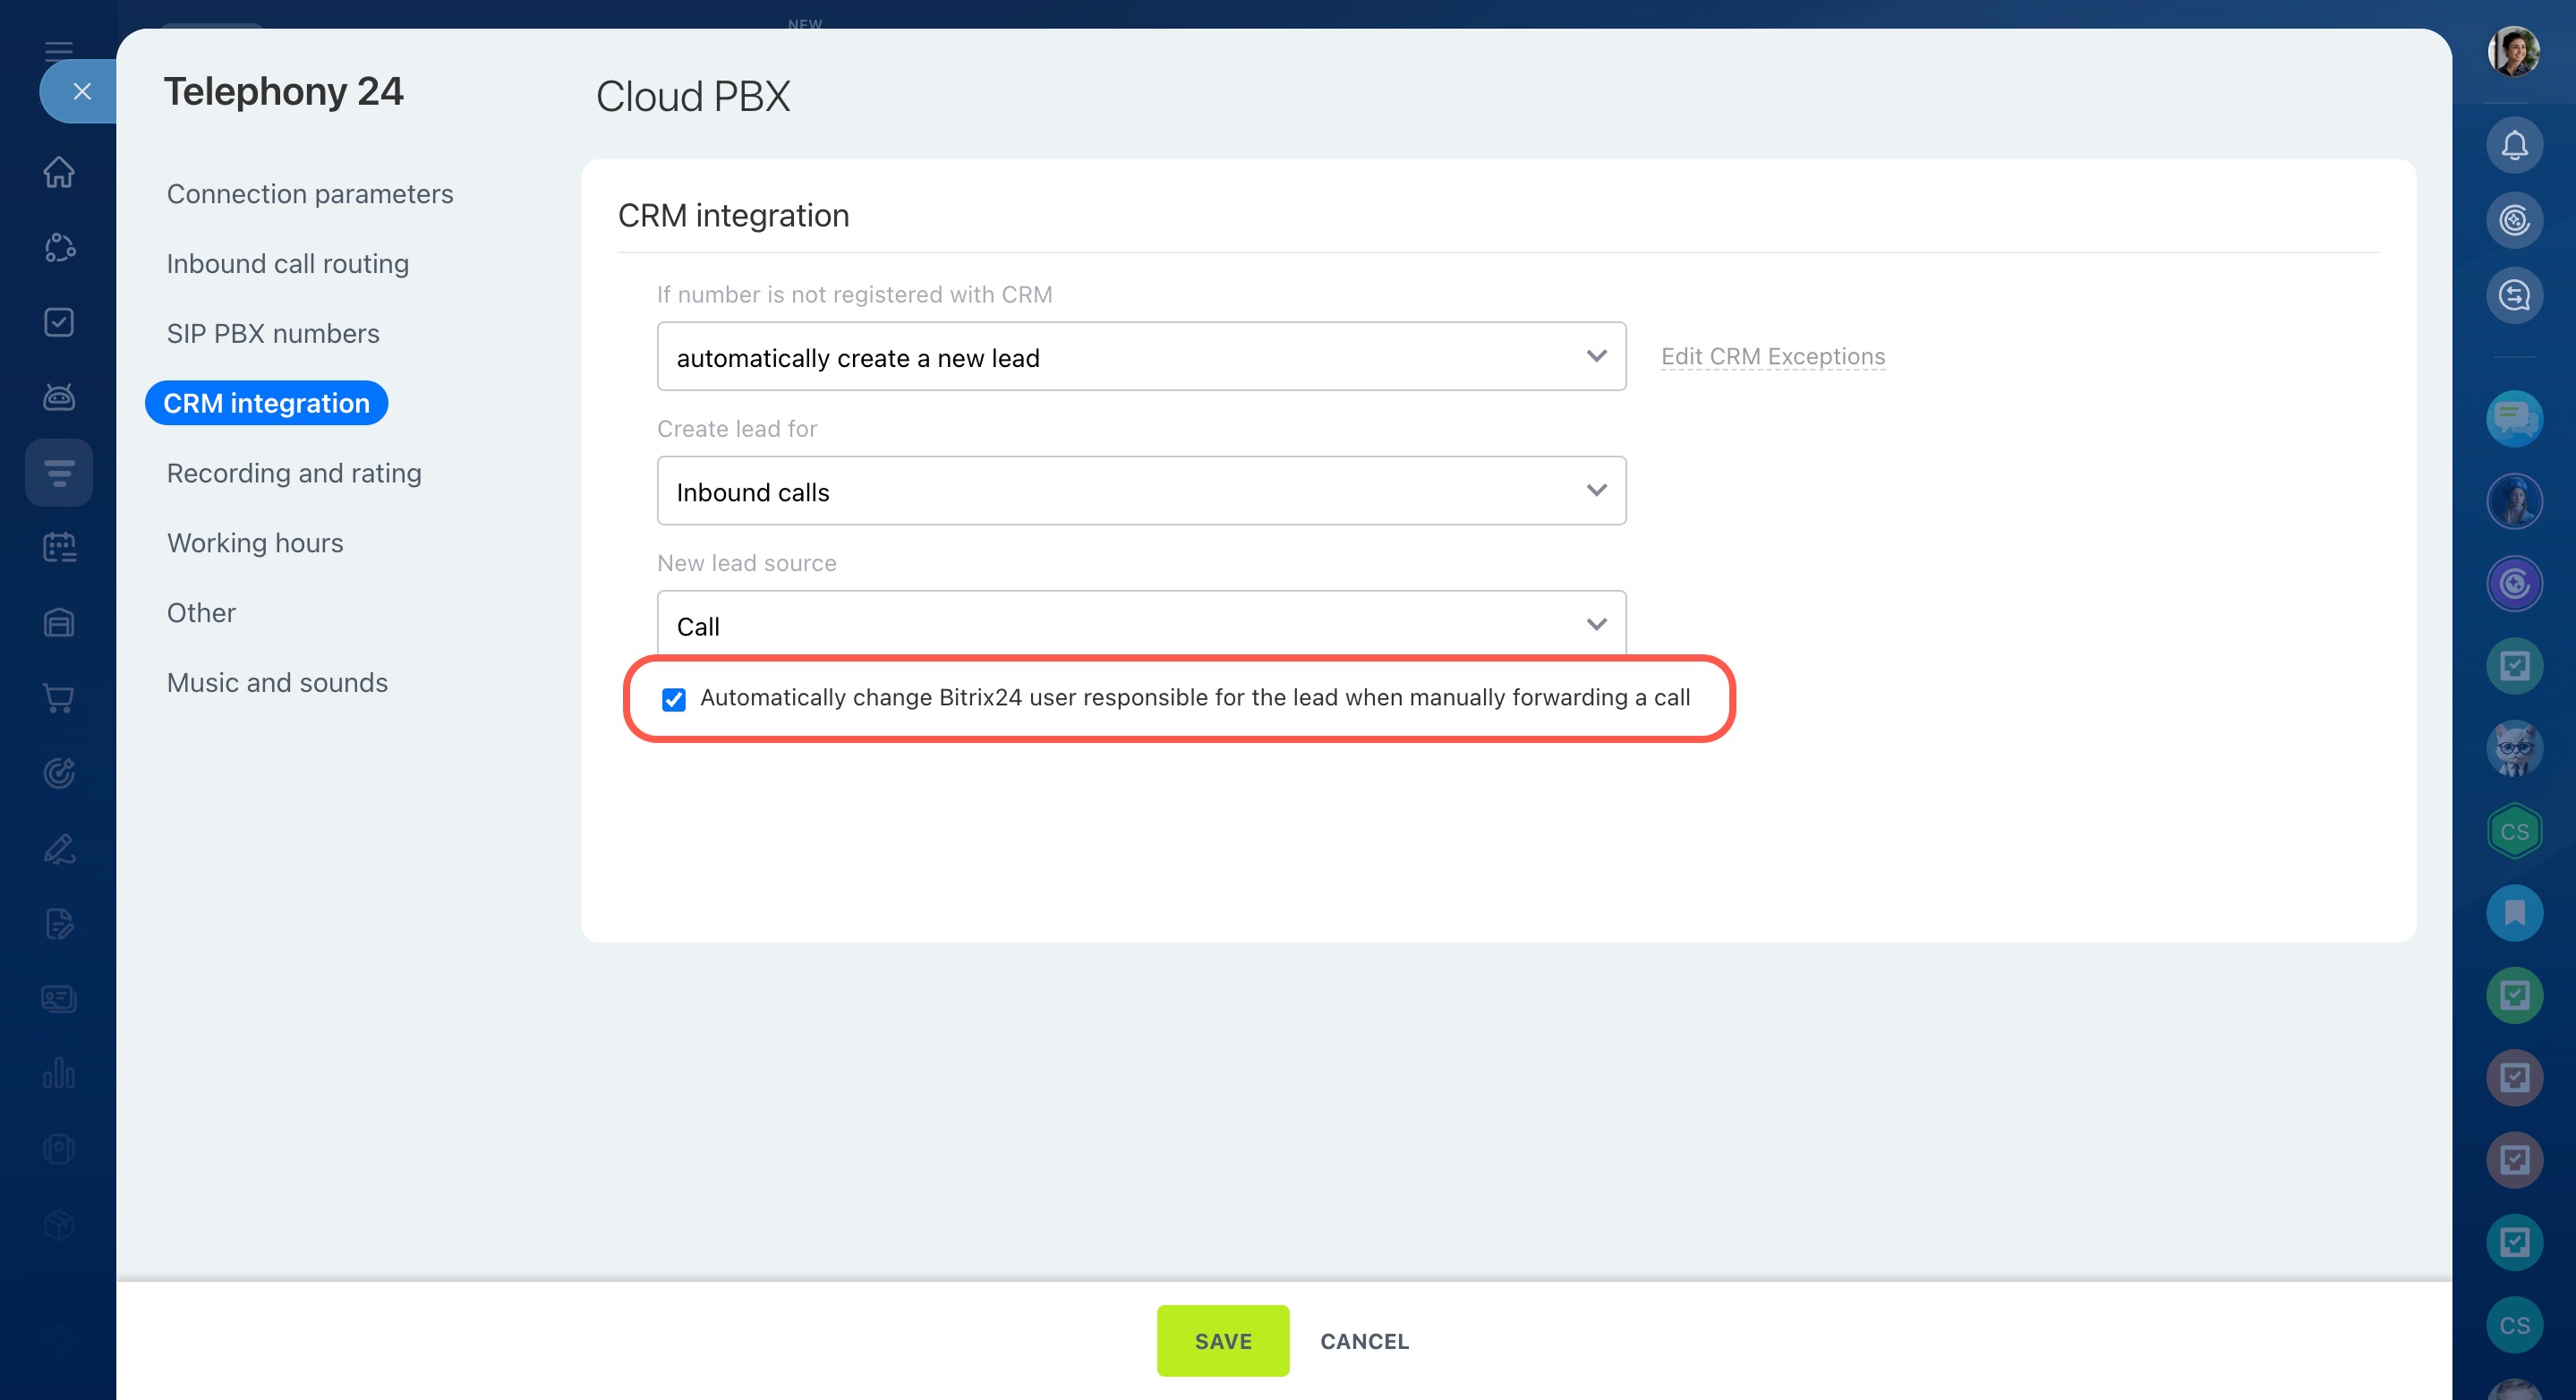
Task: Click Edit CRM Exceptions link
Action: pyautogui.click(x=1772, y=357)
